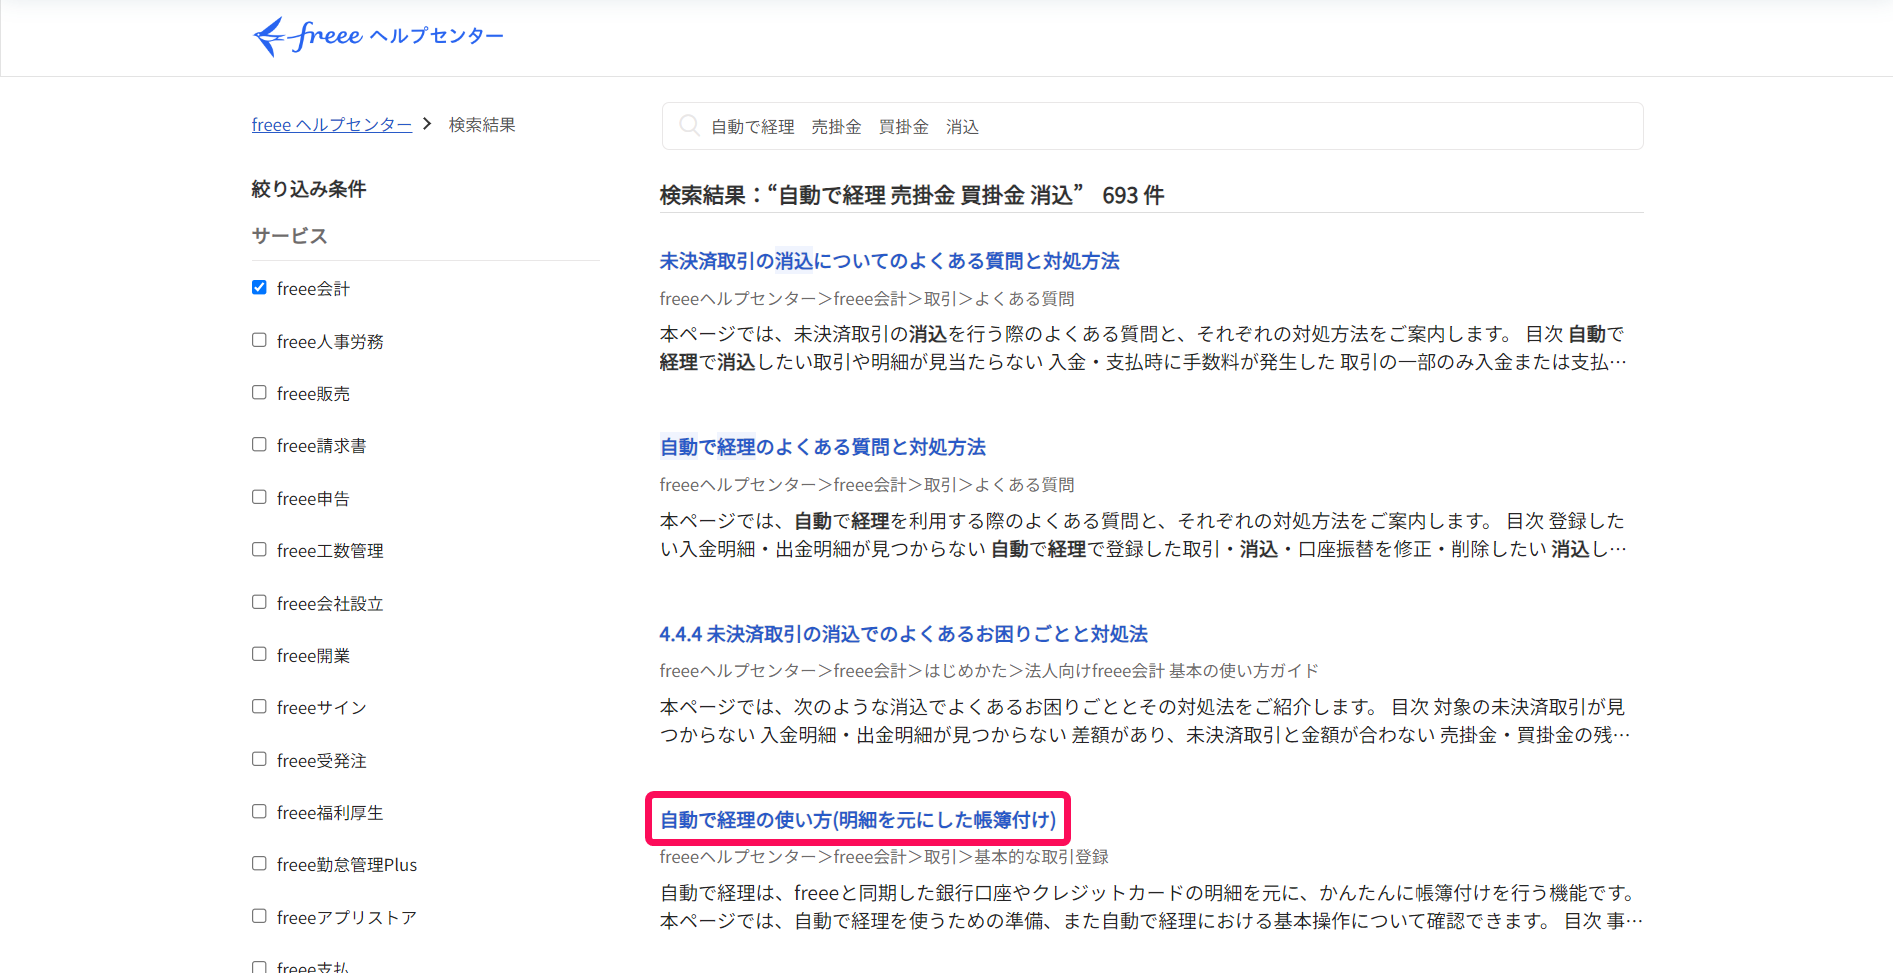Tick the freee請求書 checkbox
The width and height of the screenshot is (1893, 973).
pyautogui.click(x=259, y=444)
